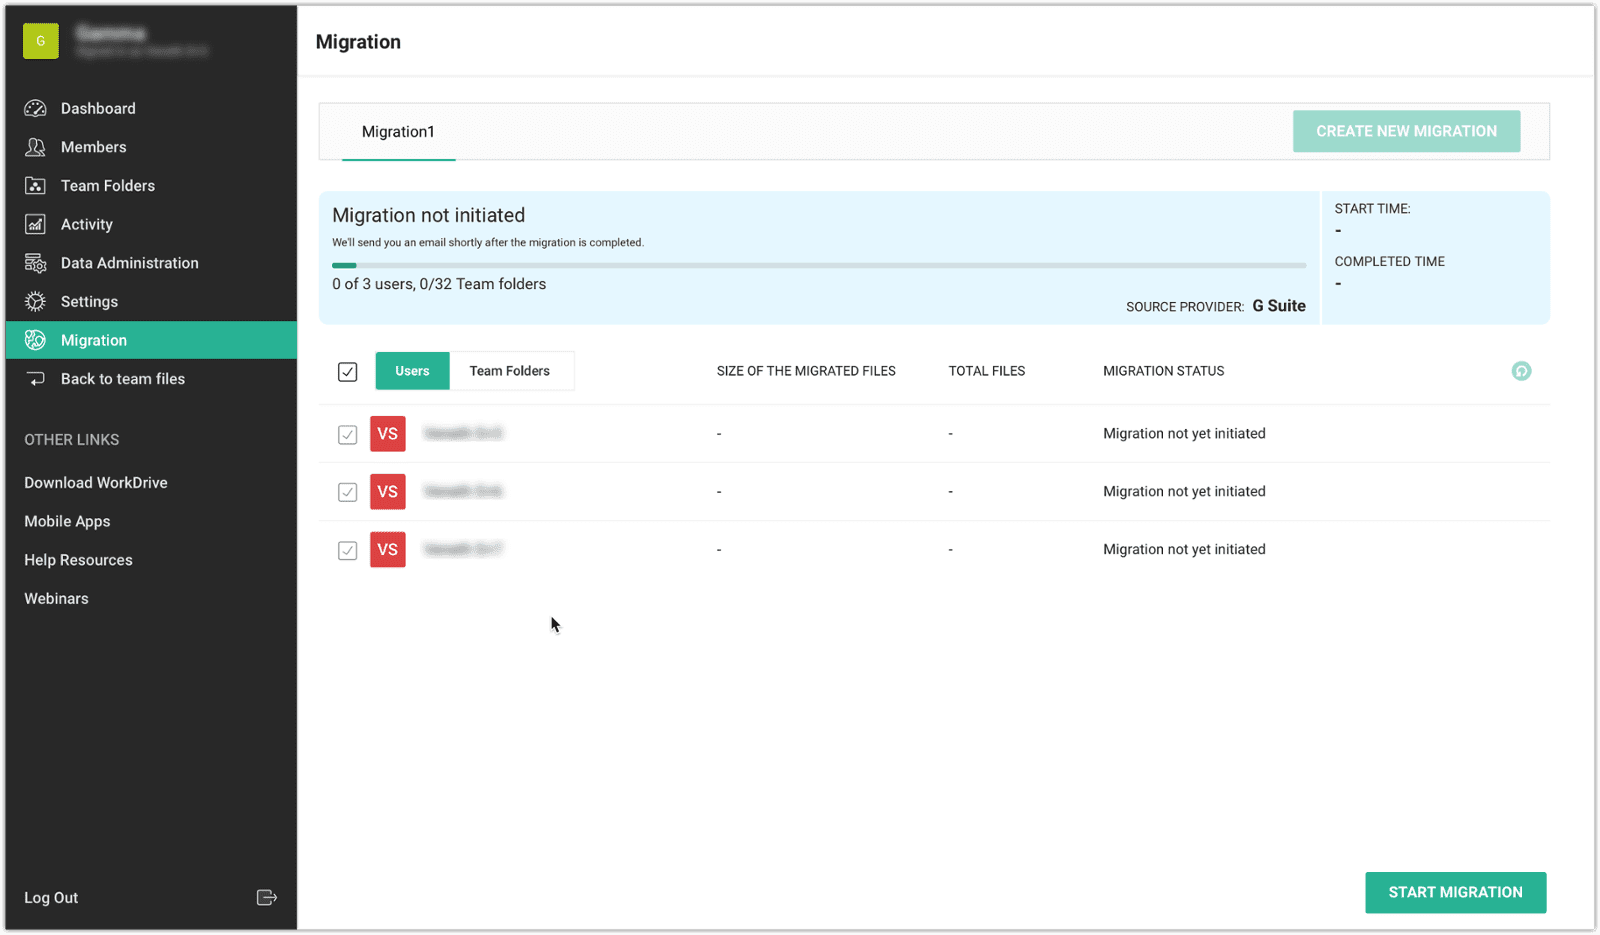Open the Download WorkDrive link

[x=96, y=483]
